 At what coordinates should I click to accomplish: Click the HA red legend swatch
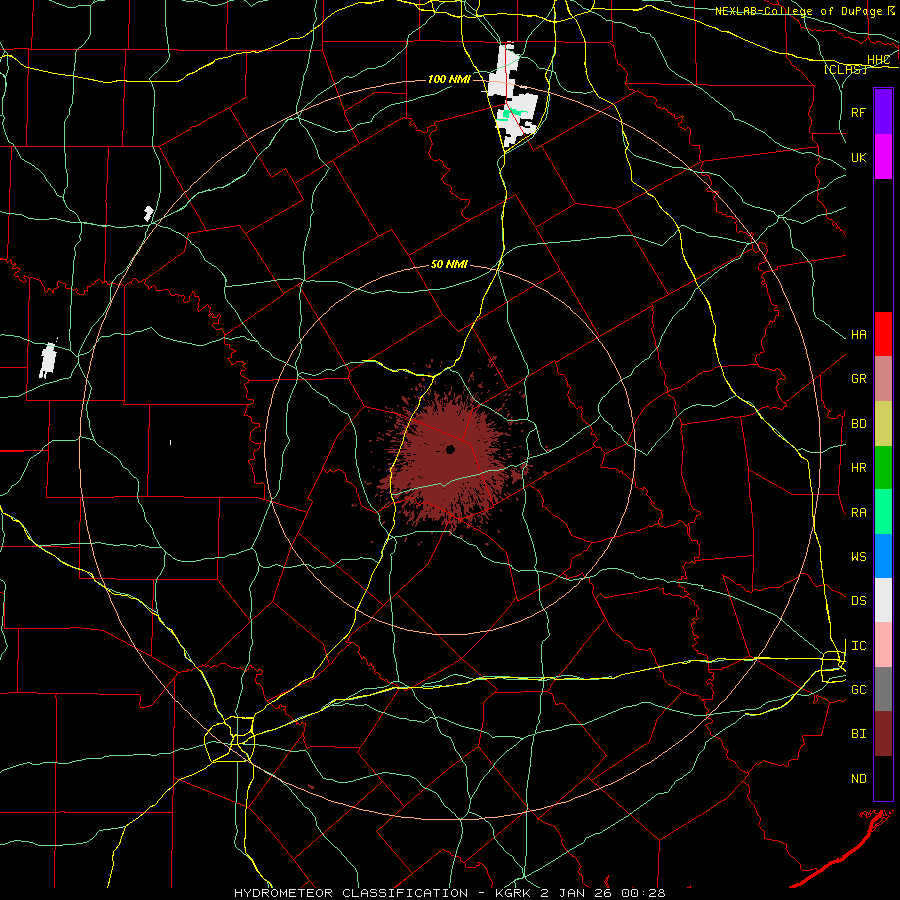883,334
